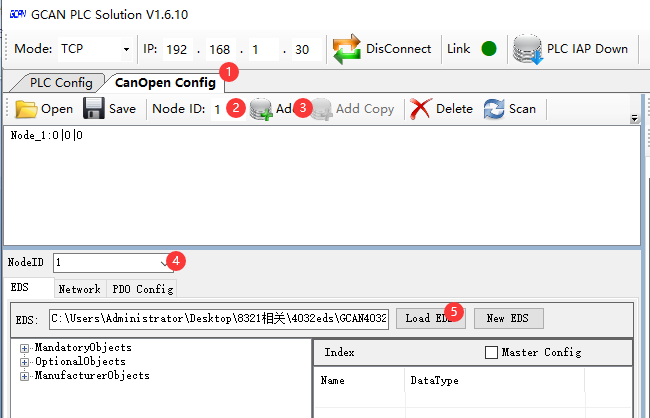Click the Scan refresh icon
The width and height of the screenshot is (650, 418).
pos(494,109)
